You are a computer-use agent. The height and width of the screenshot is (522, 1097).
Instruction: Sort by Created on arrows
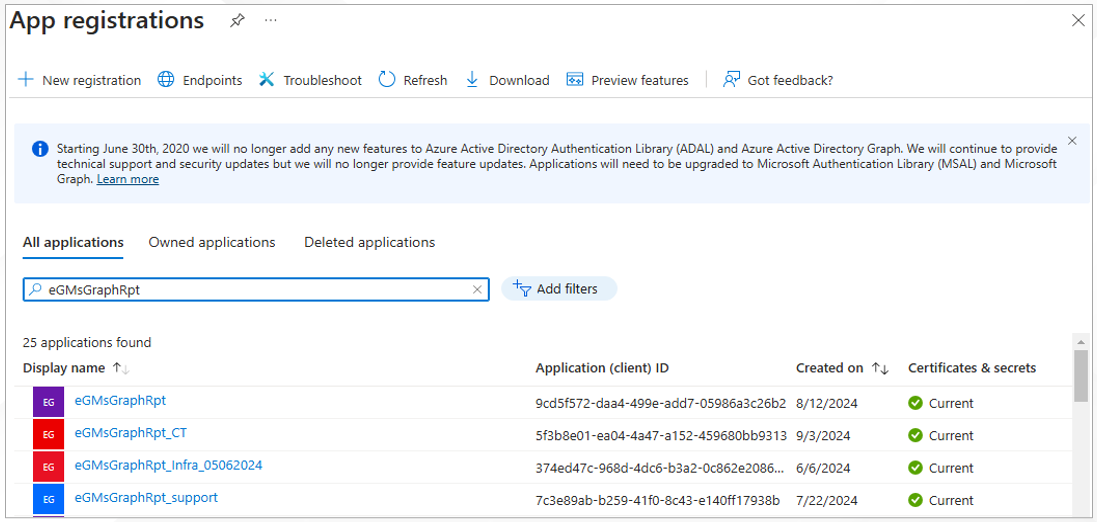[x=879, y=368]
